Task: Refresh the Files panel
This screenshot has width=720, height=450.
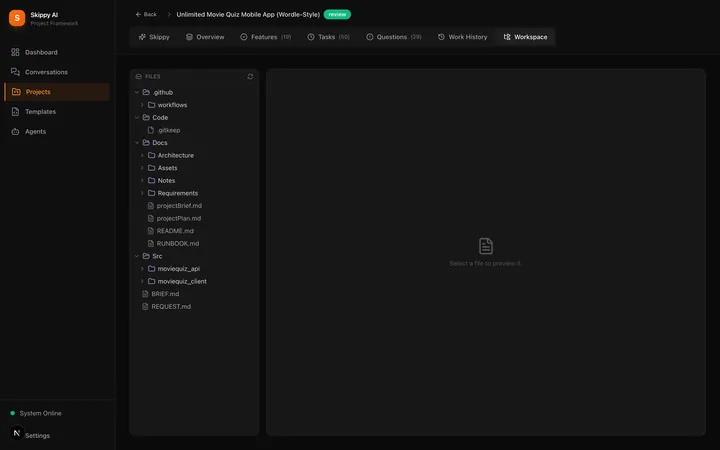Action: pos(250,76)
